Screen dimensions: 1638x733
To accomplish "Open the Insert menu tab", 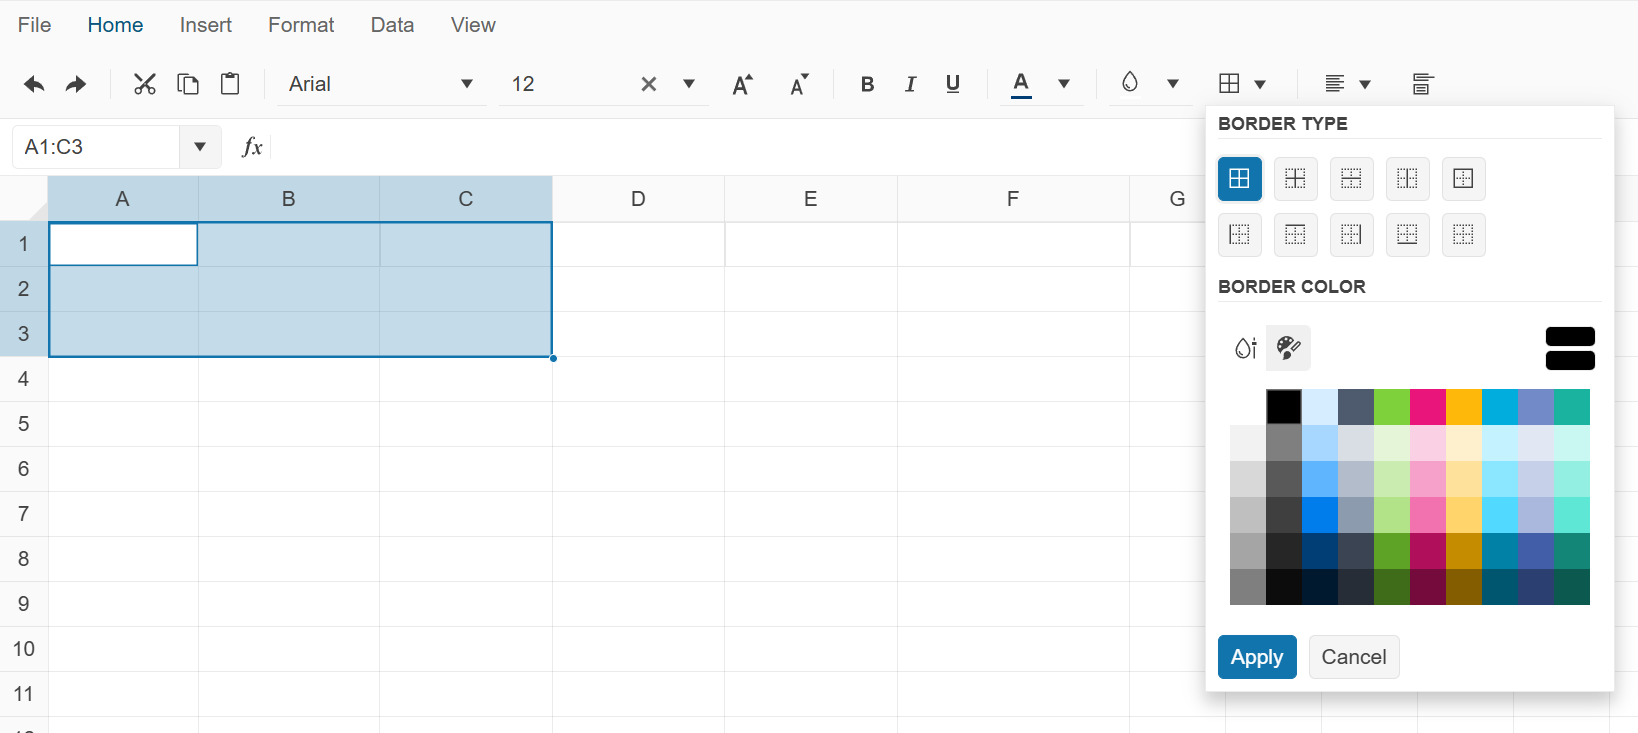I will [205, 25].
